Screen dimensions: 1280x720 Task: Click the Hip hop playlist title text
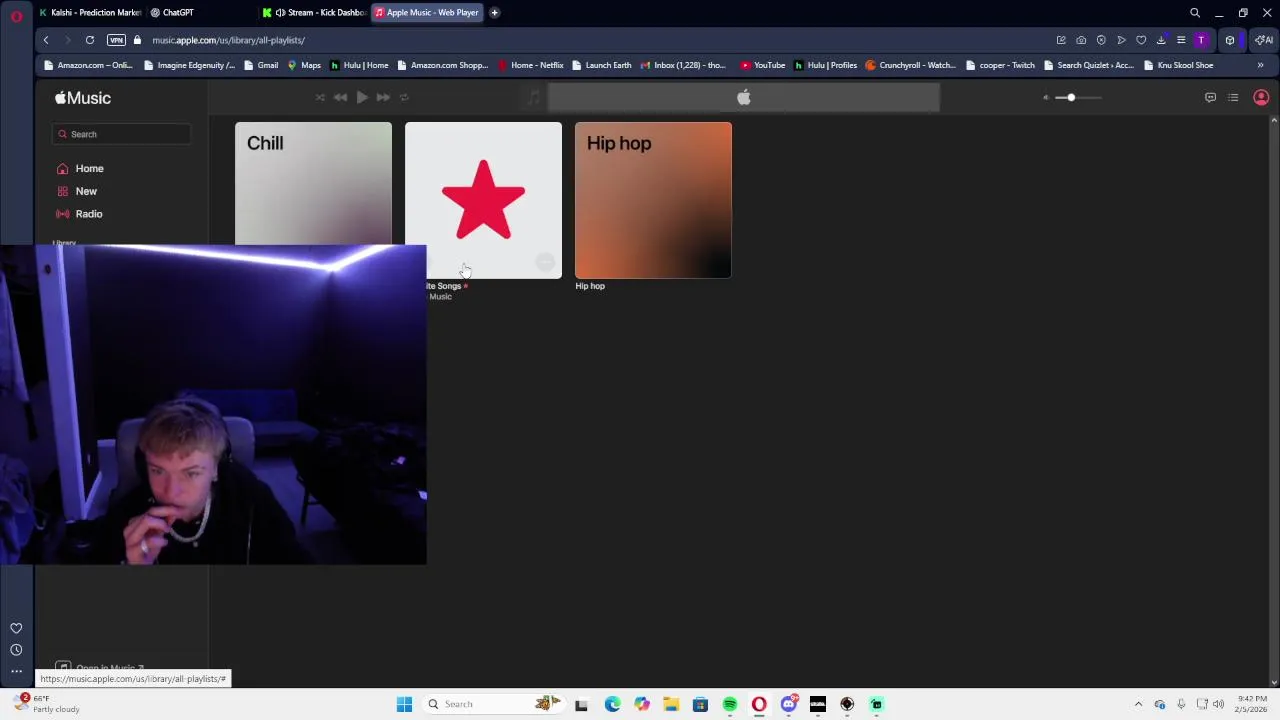coord(590,286)
